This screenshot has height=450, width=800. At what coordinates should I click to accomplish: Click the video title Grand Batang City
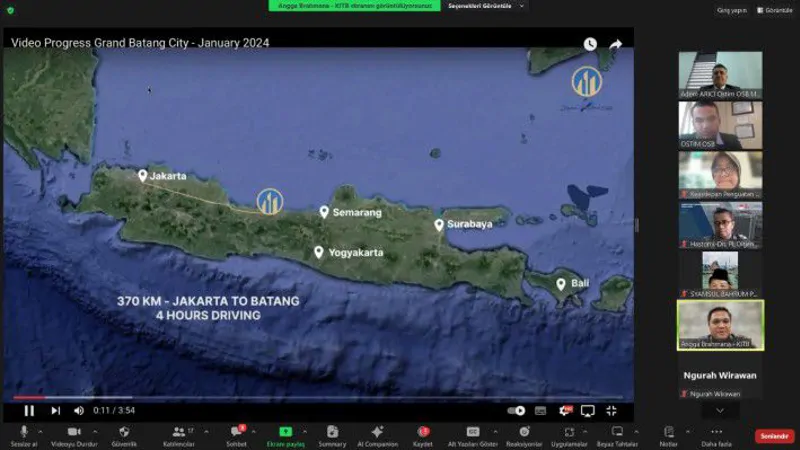(140, 43)
